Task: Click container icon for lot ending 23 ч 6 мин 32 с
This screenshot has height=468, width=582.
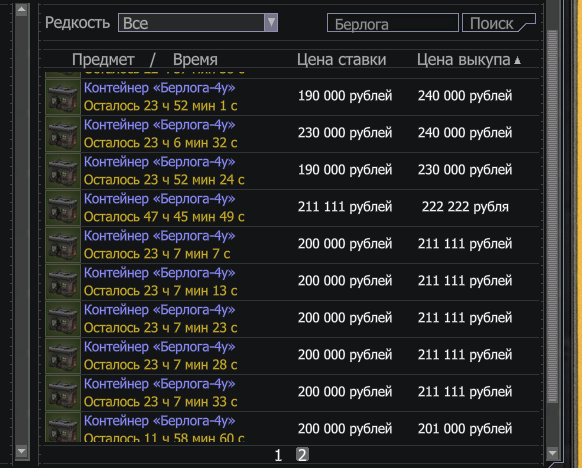Action: (63, 134)
